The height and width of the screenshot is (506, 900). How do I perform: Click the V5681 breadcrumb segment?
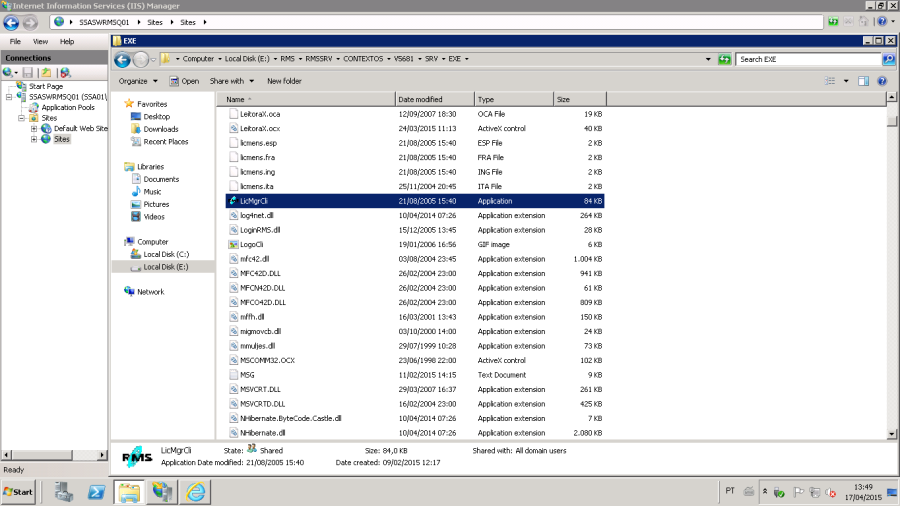coord(404,59)
